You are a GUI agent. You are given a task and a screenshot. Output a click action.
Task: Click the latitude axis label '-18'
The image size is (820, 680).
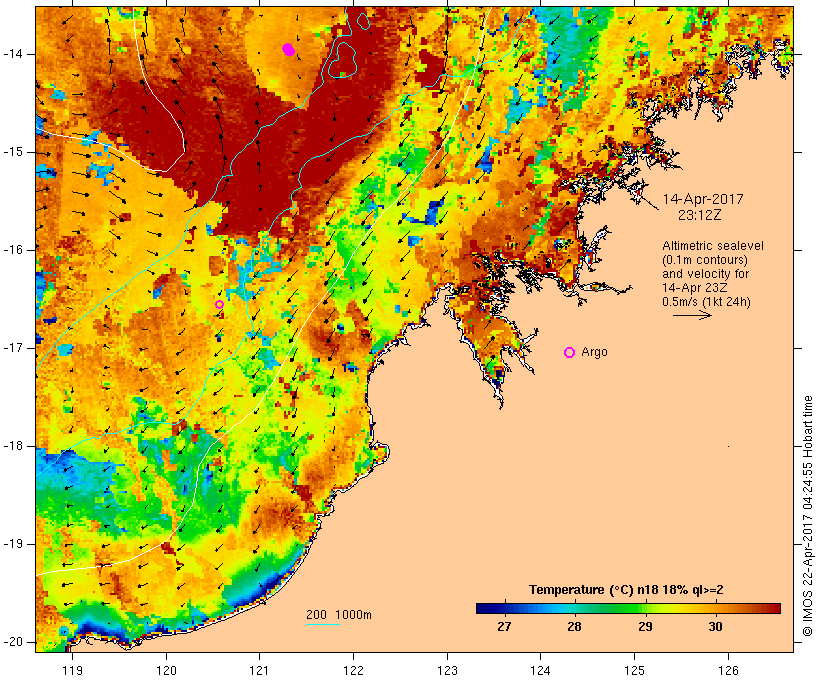coord(13,446)
